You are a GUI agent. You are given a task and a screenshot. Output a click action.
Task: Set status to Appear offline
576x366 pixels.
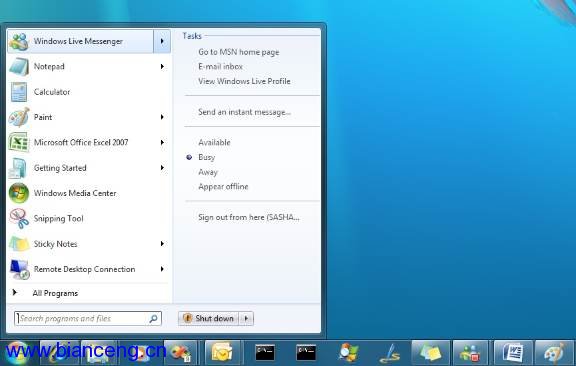pos(223,187)
